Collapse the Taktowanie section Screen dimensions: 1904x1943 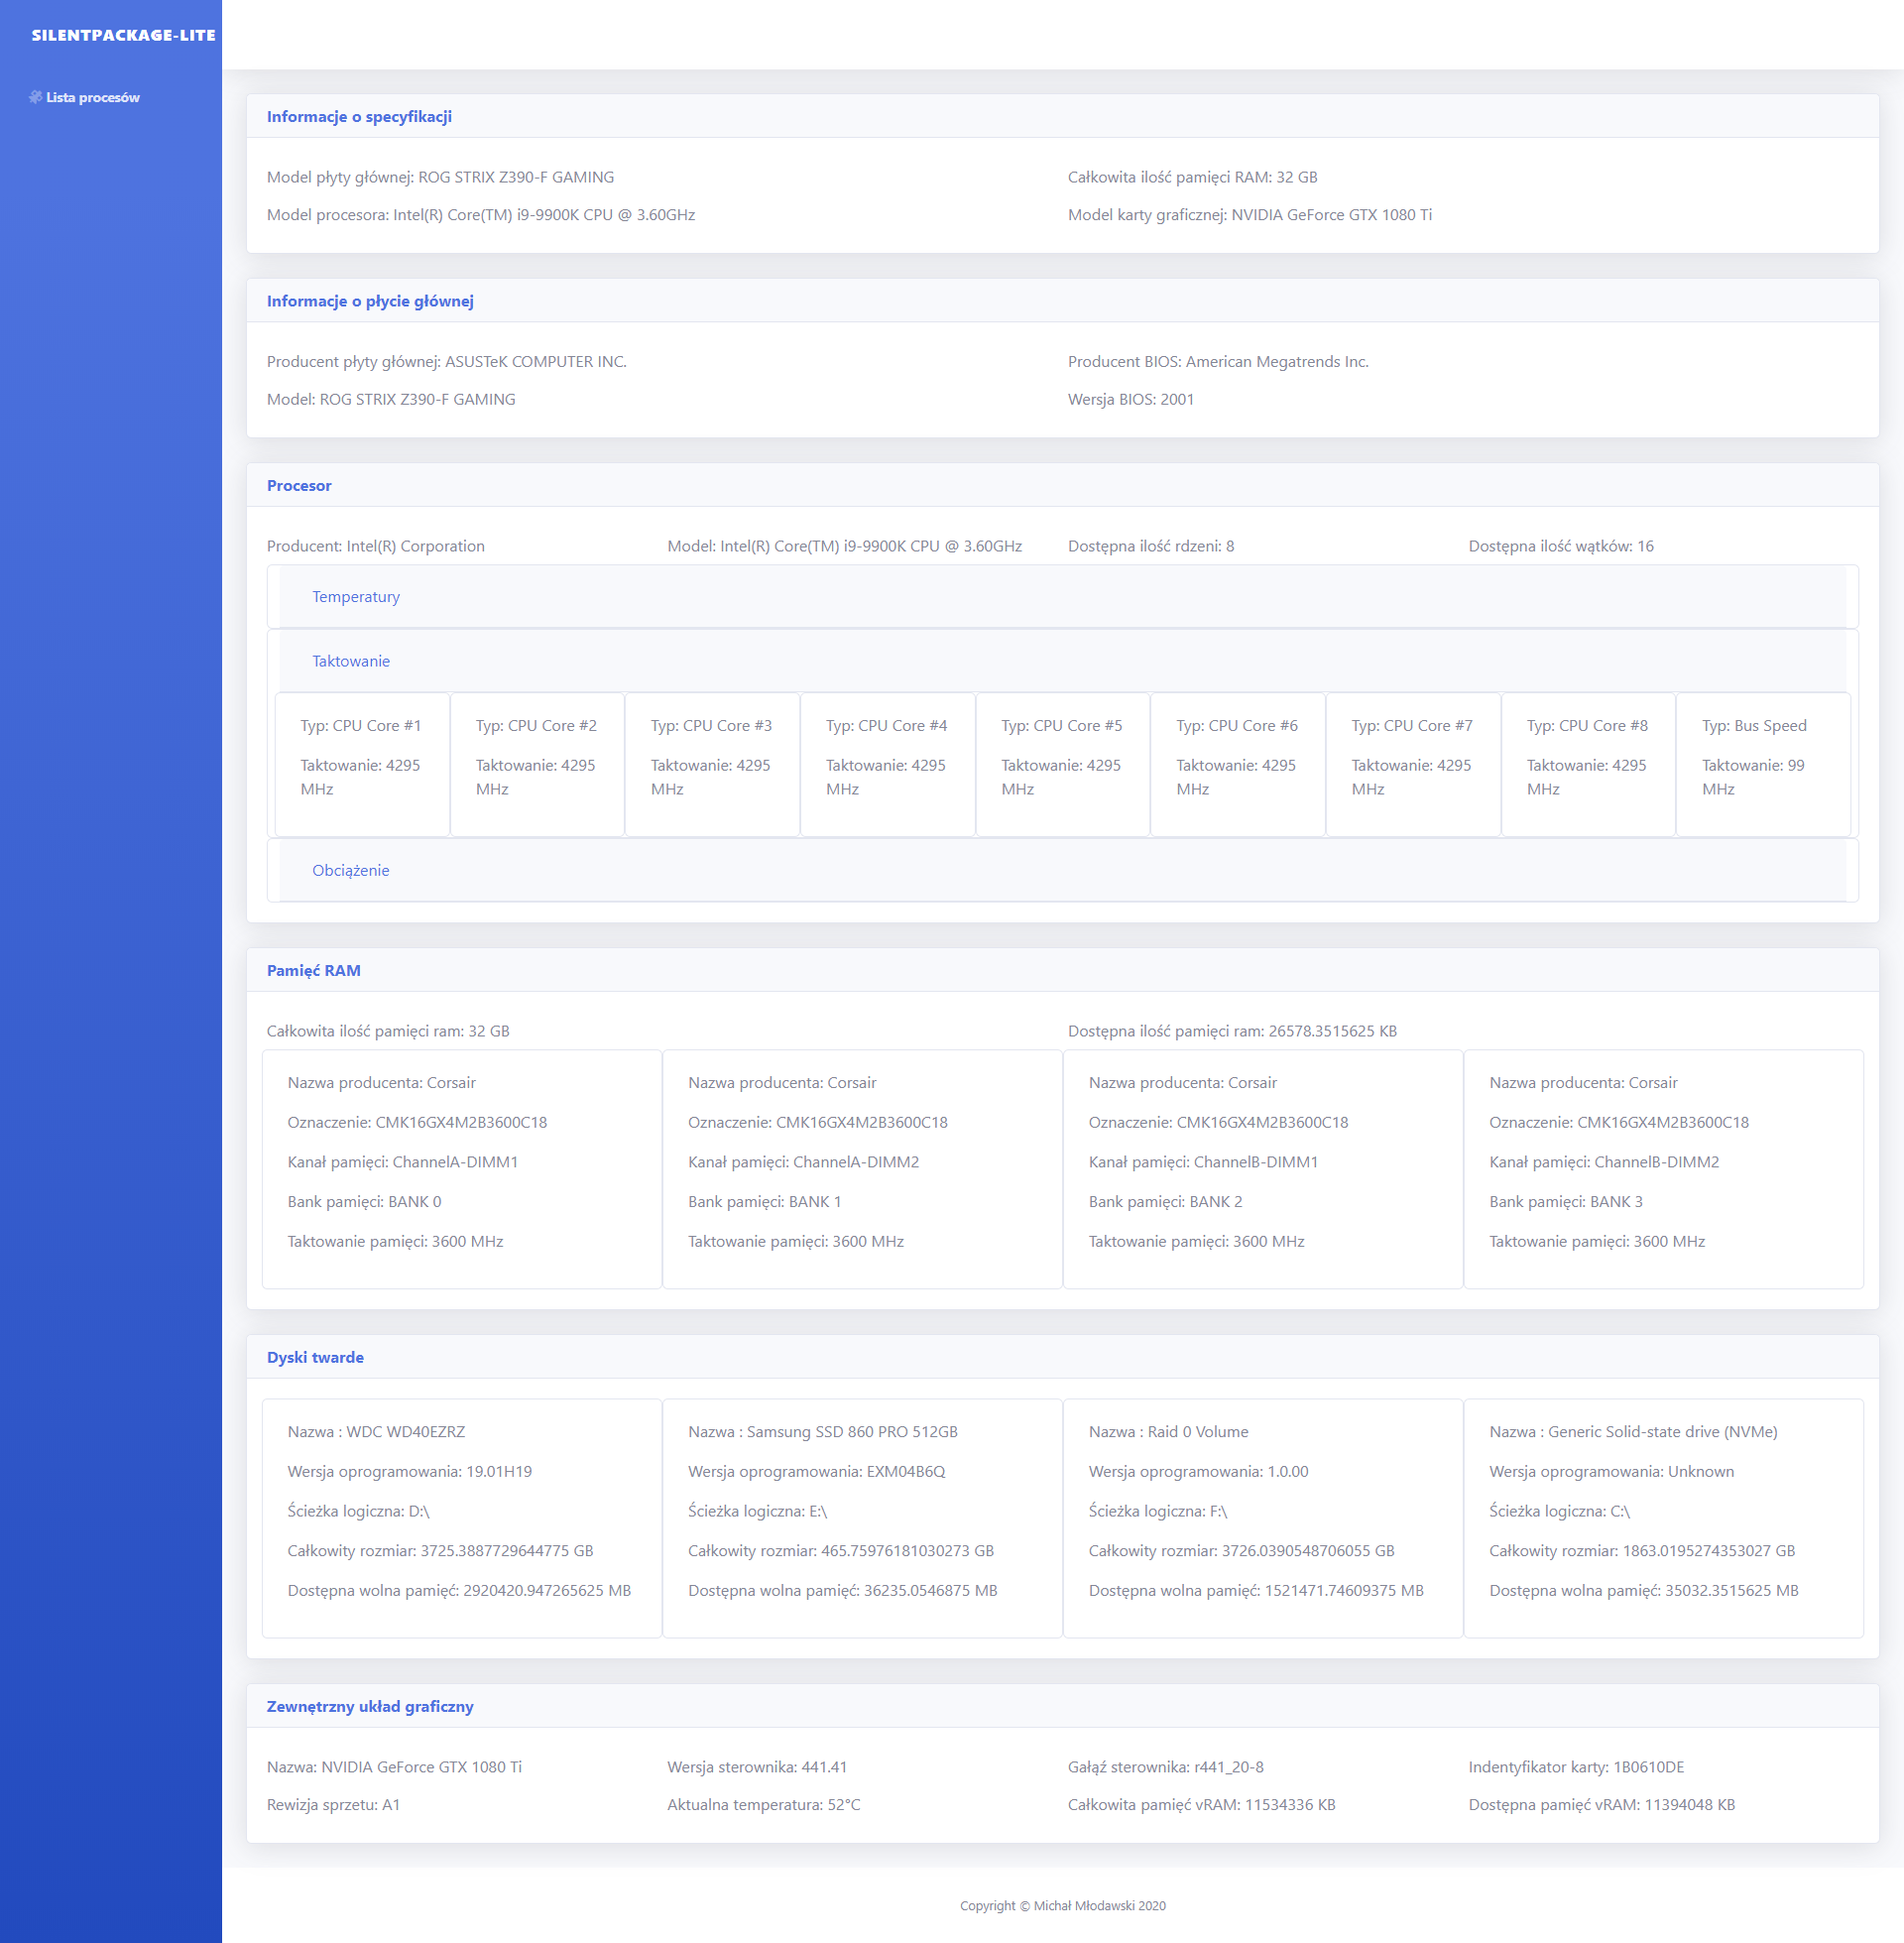pyautogui.click(x=350, y=661)
